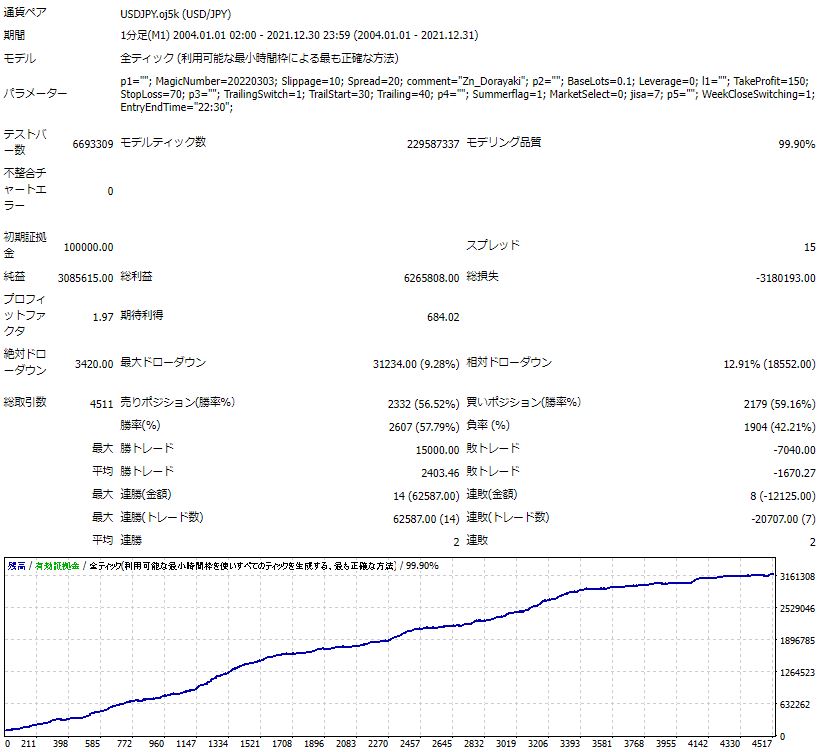Image resolution: width=827 pixels, height=752 pixels.
Task: Click relative drawdown value 12.91% (18552.00)
Action: click(x=770, y=364)
